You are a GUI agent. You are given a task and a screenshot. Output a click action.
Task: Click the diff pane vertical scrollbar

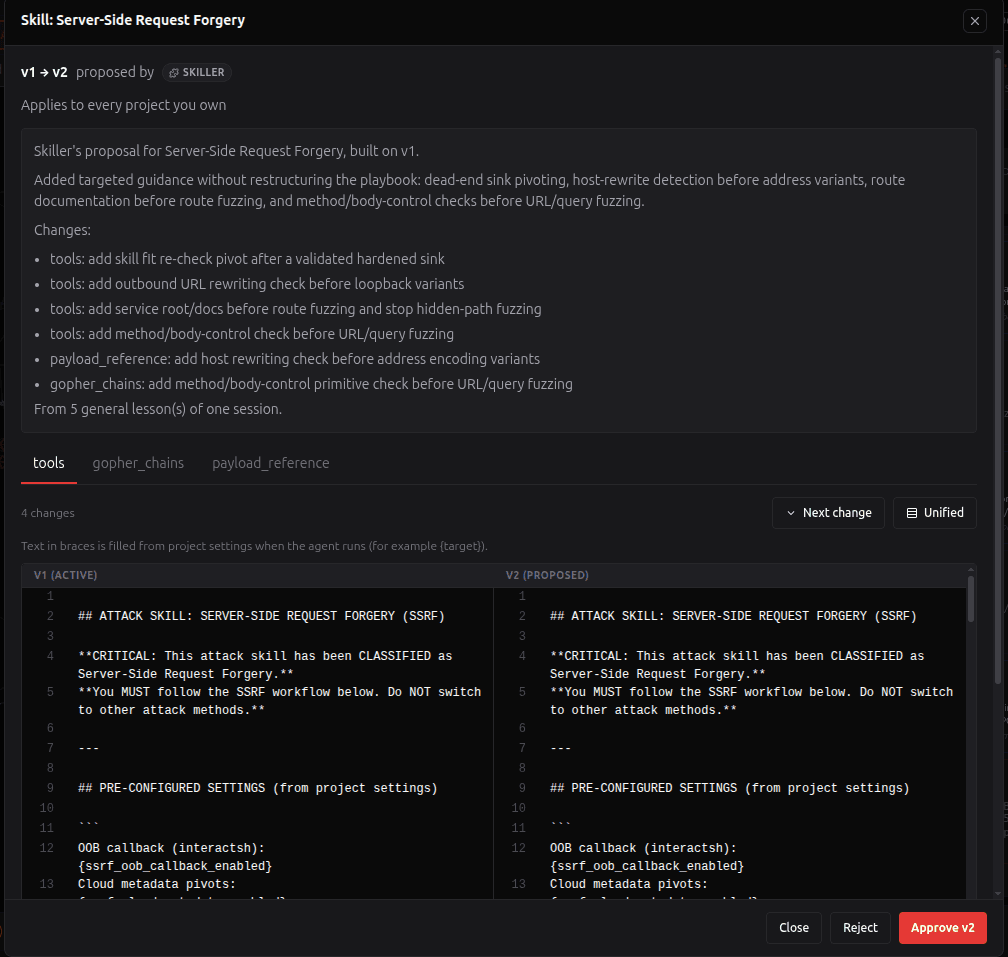pos(971,598)
